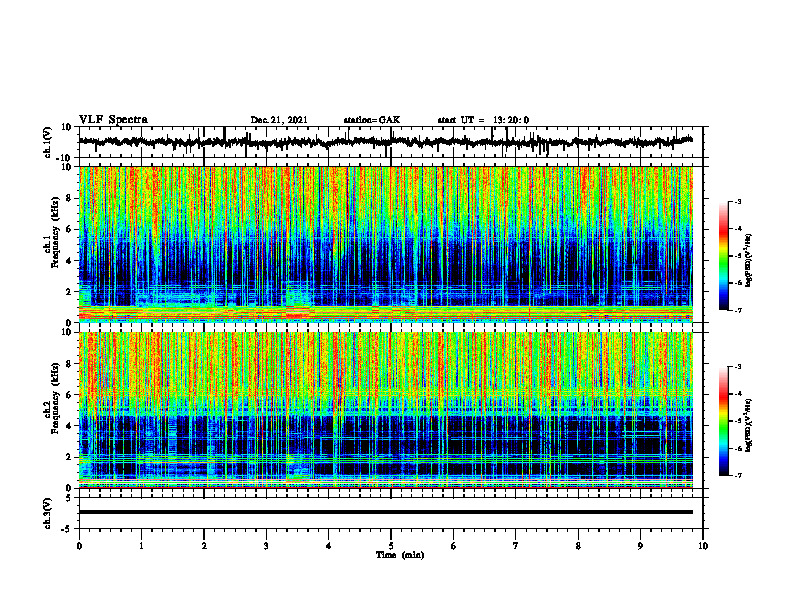Click the flat black ch.3 voltage line
Viewport: 792px width, 612px height.
click(386, 512)
